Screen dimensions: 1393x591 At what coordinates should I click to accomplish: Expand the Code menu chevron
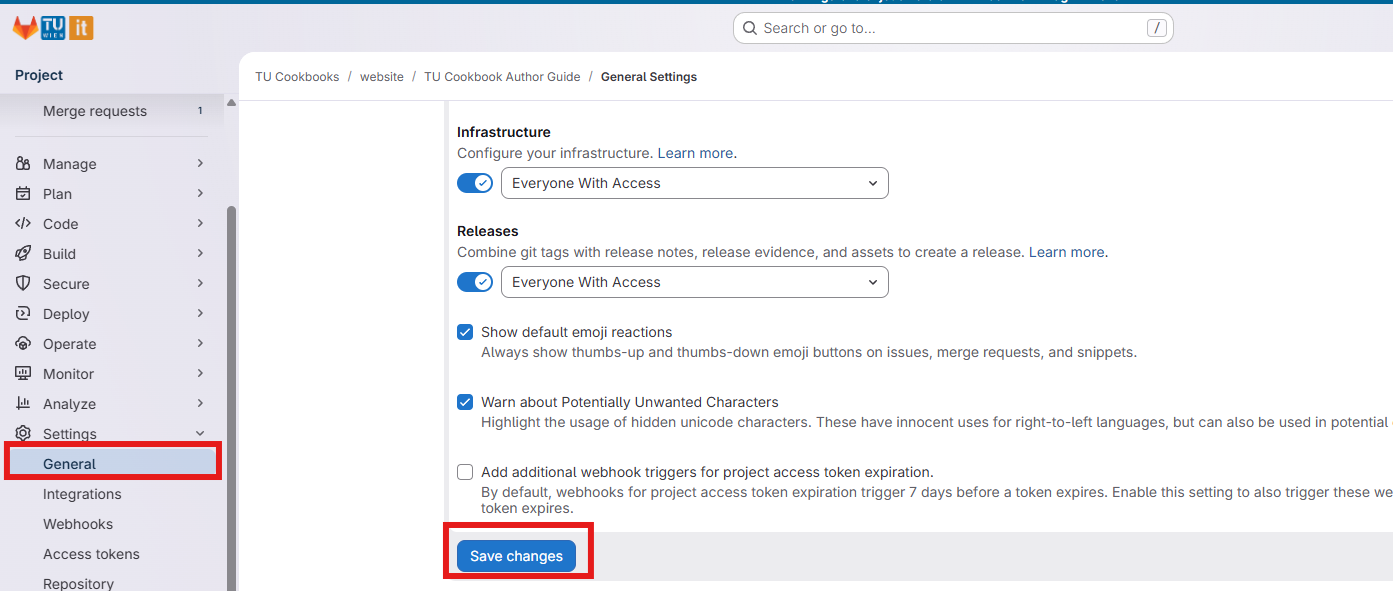pos(200,223)
